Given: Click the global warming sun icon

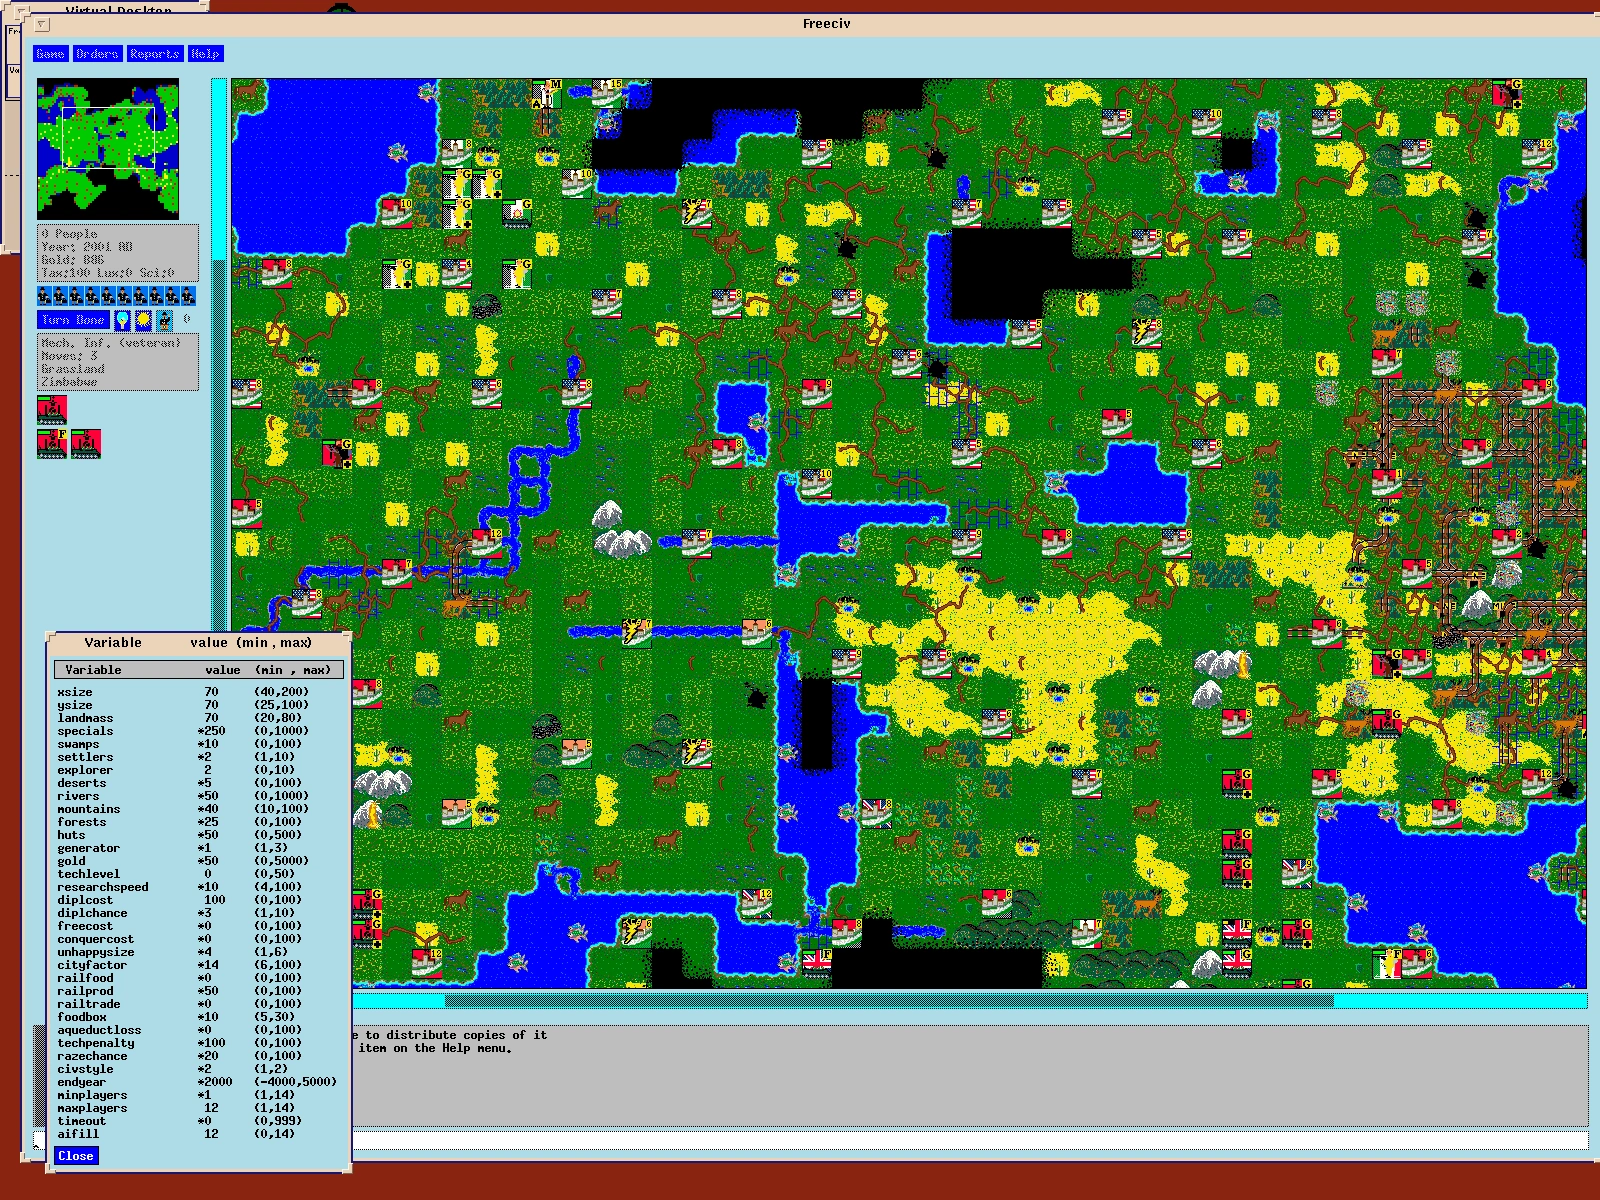Looking at the screenshot, I should [143, 320].
